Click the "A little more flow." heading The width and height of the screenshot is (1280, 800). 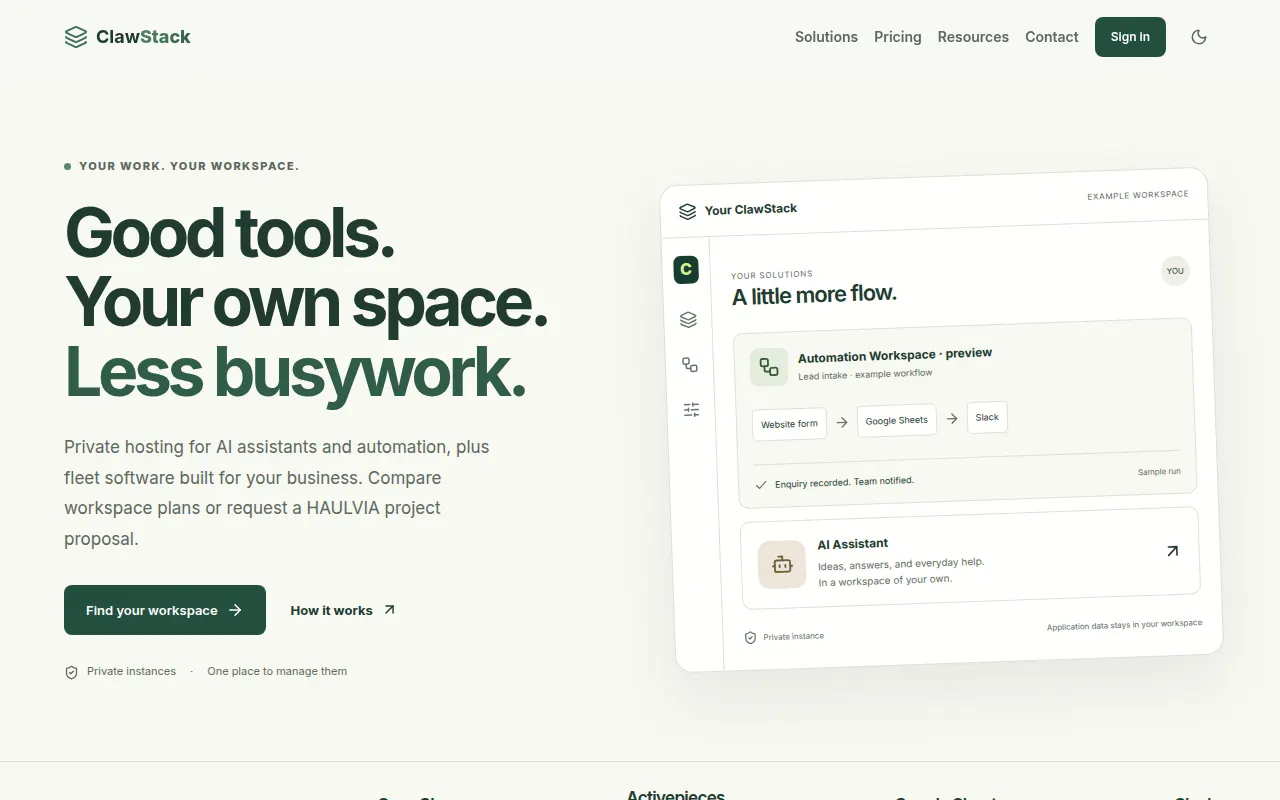click(814, 295)
